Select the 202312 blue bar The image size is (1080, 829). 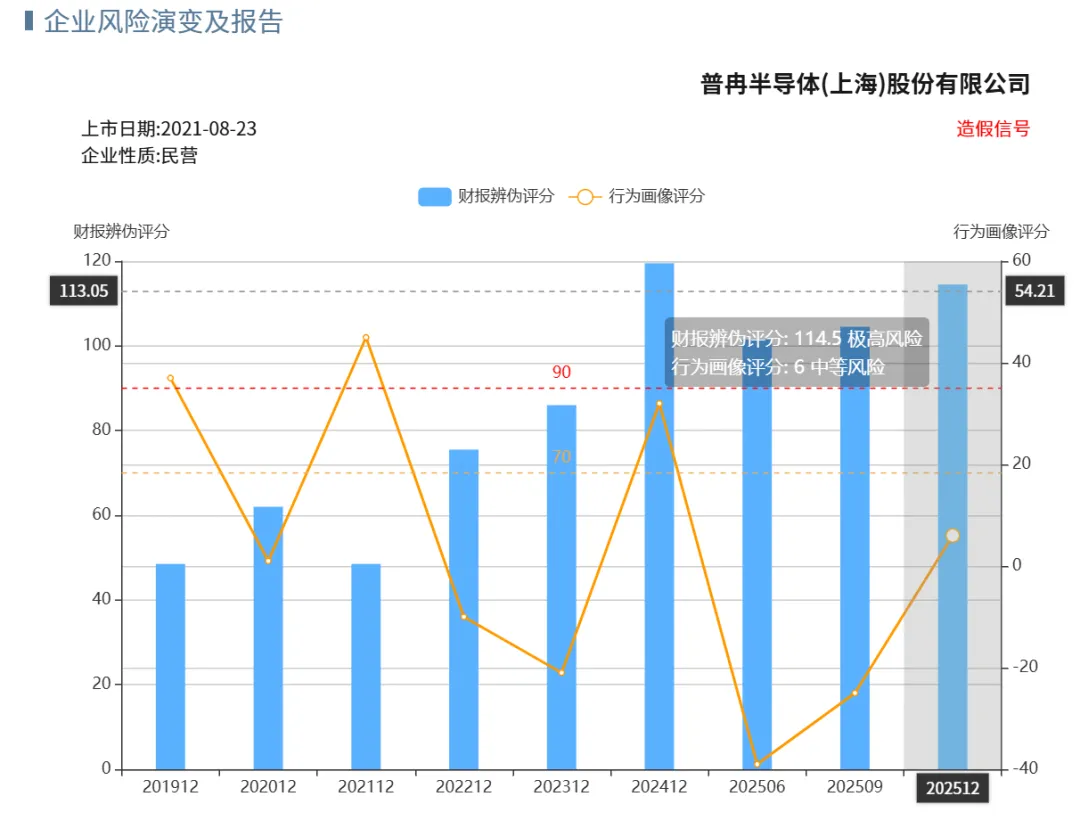coord(561,587)
